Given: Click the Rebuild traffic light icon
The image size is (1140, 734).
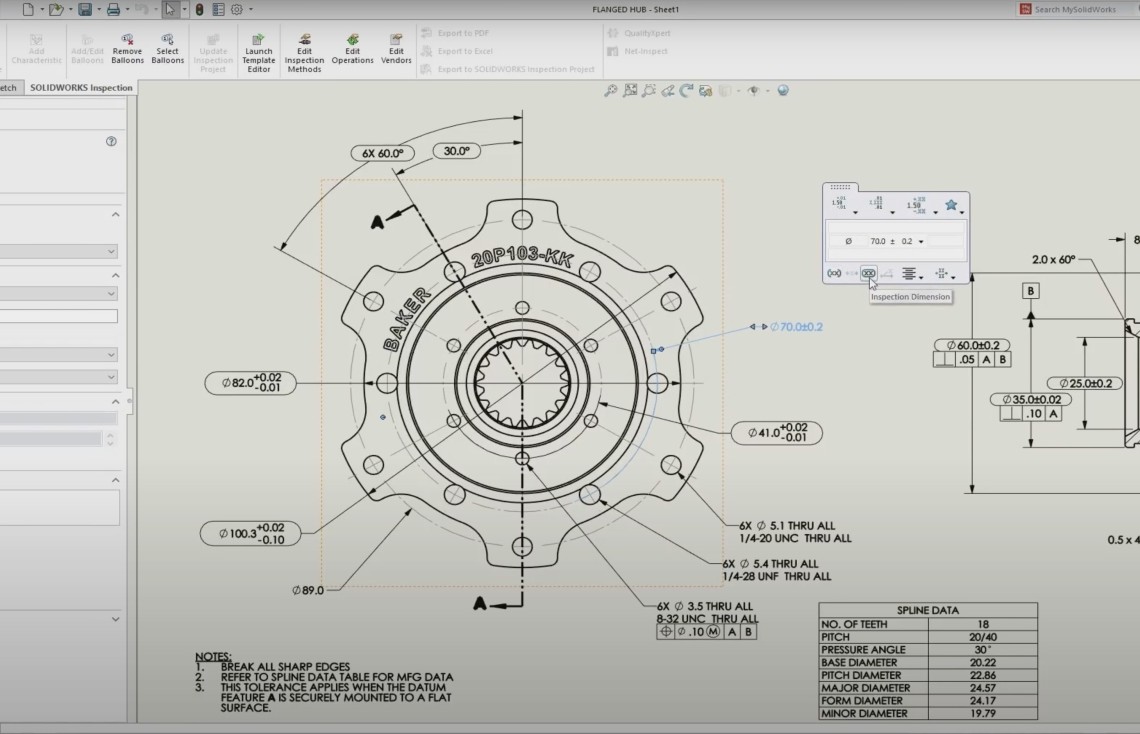Looking at the screenshot, I should pos(199,9).
